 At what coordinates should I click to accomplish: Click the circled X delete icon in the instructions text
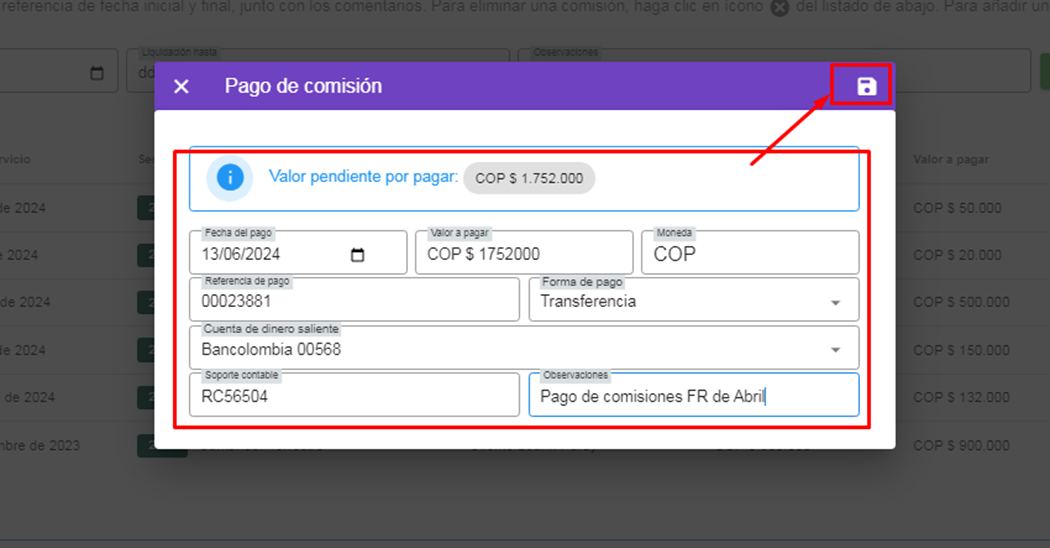tap(780, 9)
